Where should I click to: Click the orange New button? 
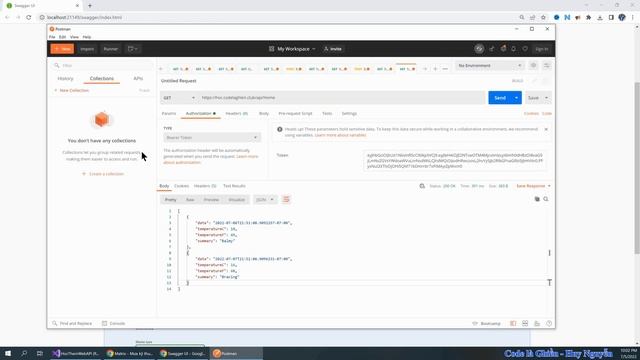click(x=62, y=49)
